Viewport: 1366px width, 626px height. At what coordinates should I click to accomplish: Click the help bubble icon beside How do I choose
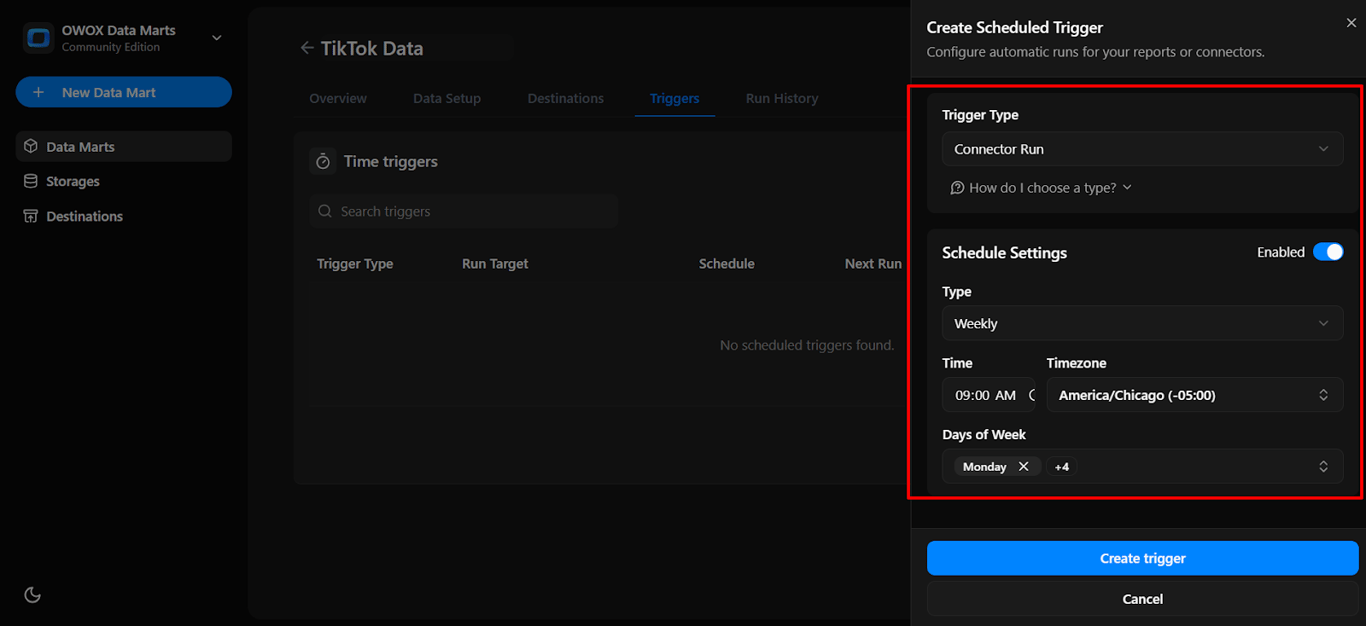tap(957, 187)
